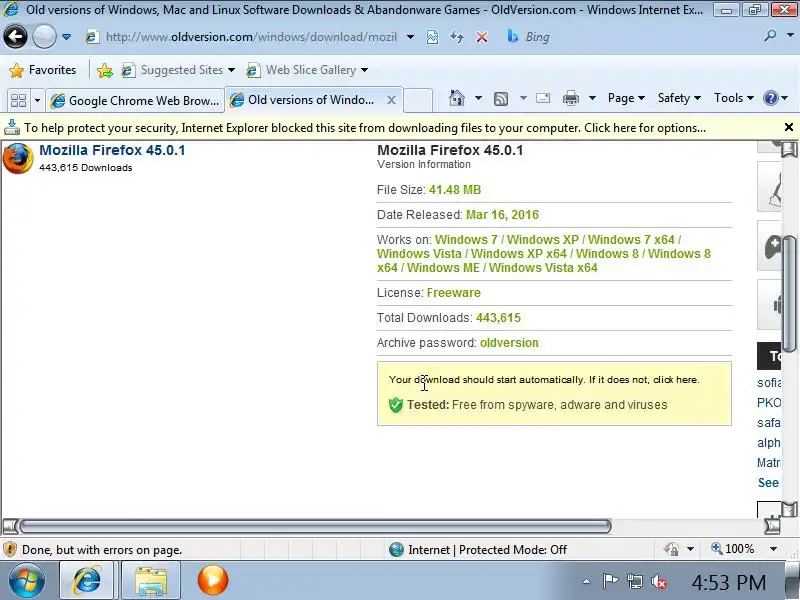
Task: Open Suggested Sites dropdown
Action: tap(178, 70)
